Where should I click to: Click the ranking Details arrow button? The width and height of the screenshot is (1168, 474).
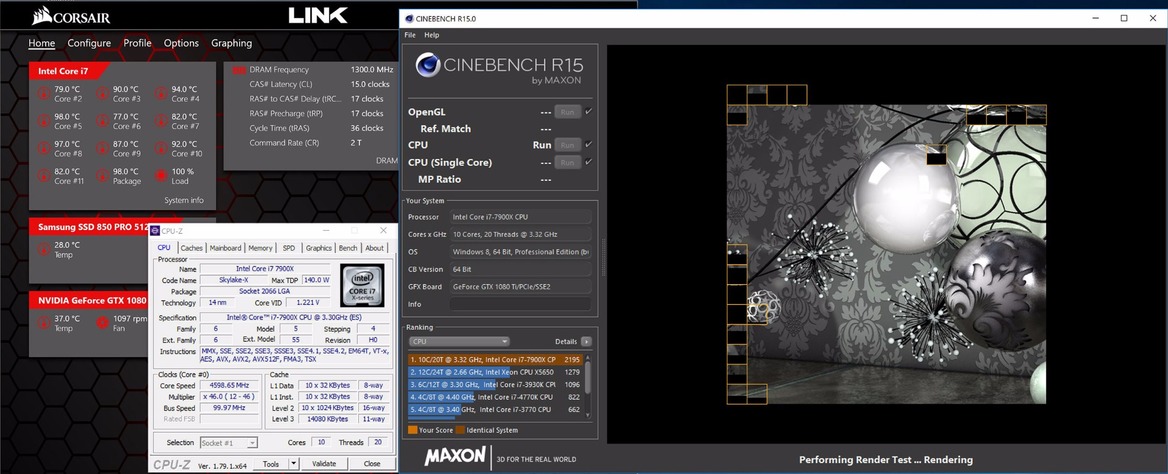click(x=586, y=341)
